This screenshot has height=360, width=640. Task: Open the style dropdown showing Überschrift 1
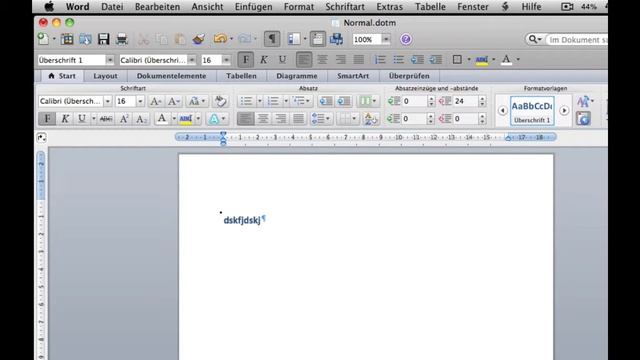[110, 60]
